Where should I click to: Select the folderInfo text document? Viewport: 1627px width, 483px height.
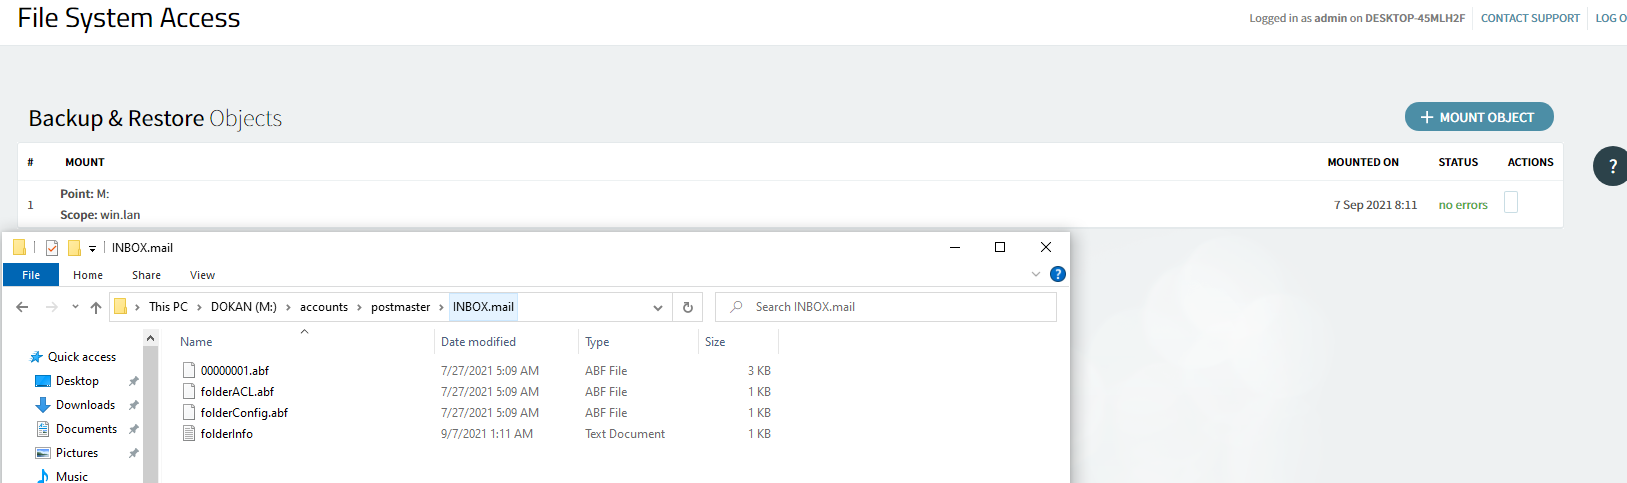226,434
